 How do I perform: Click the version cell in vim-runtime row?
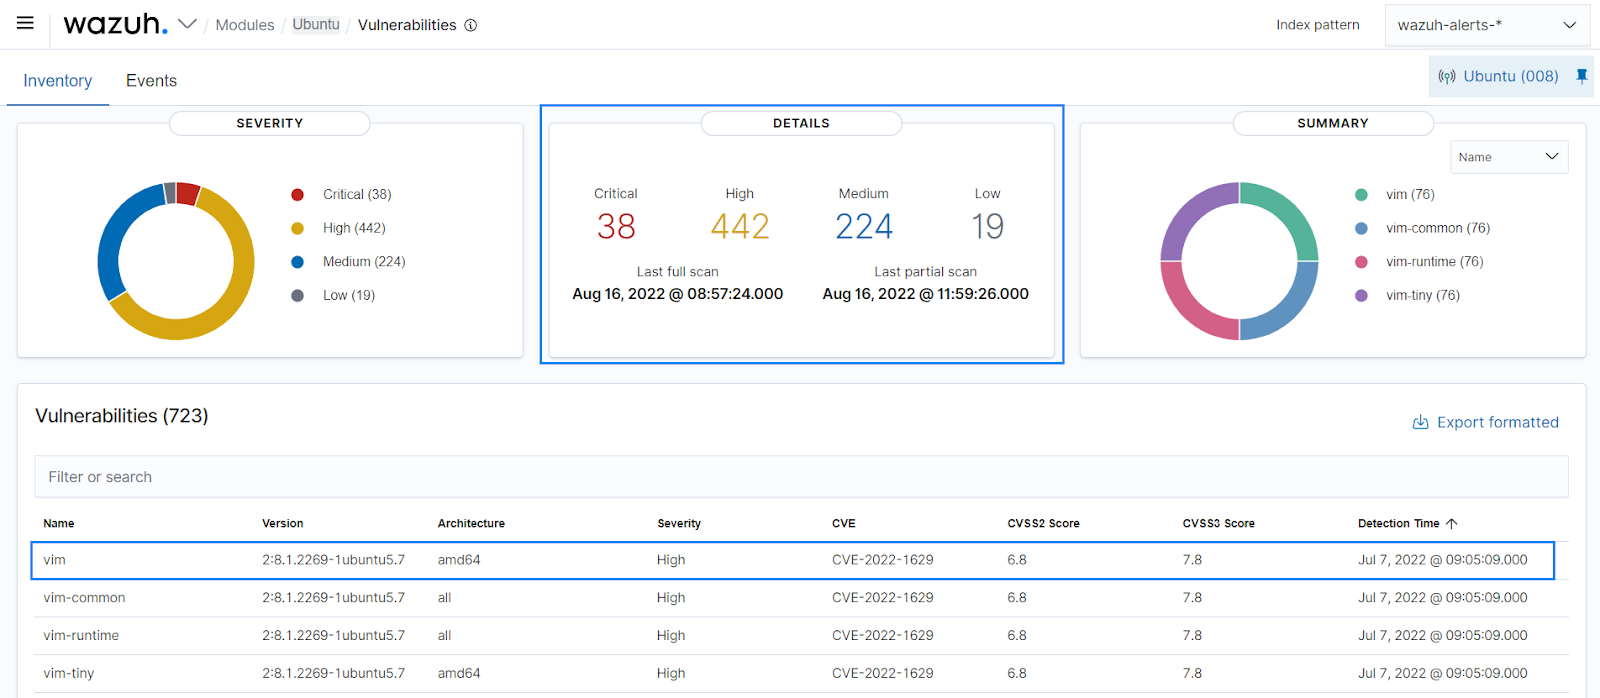tap(334, 636)
